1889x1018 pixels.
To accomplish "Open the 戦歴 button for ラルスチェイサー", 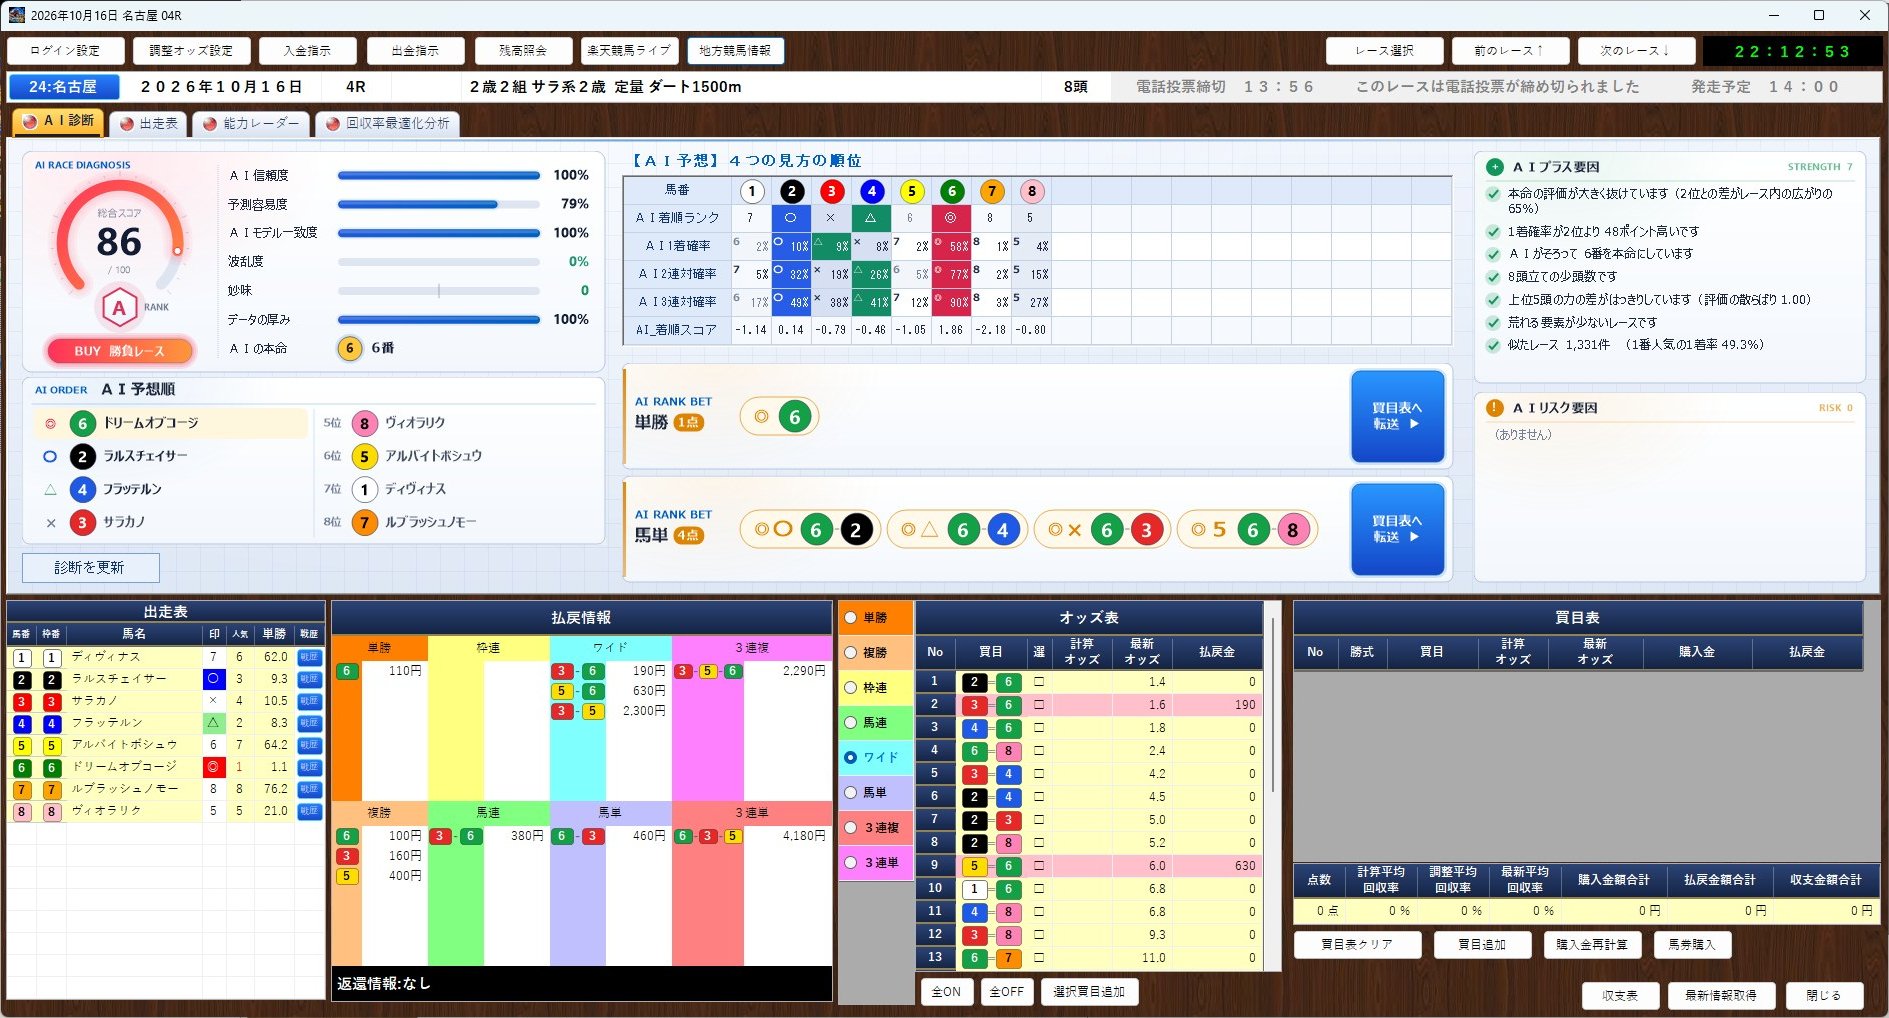I will click(x=309, y=679).
